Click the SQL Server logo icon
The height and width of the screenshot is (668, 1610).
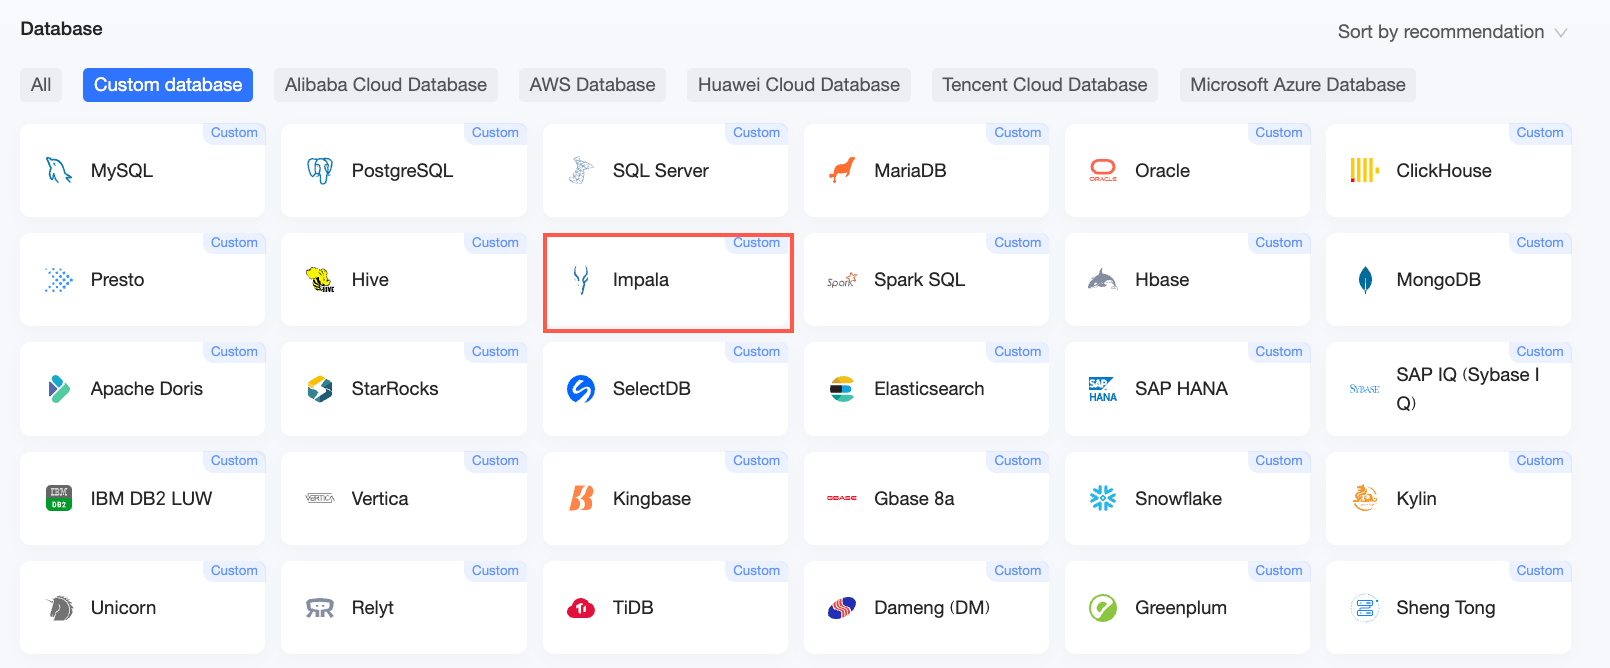click(581, 171)
